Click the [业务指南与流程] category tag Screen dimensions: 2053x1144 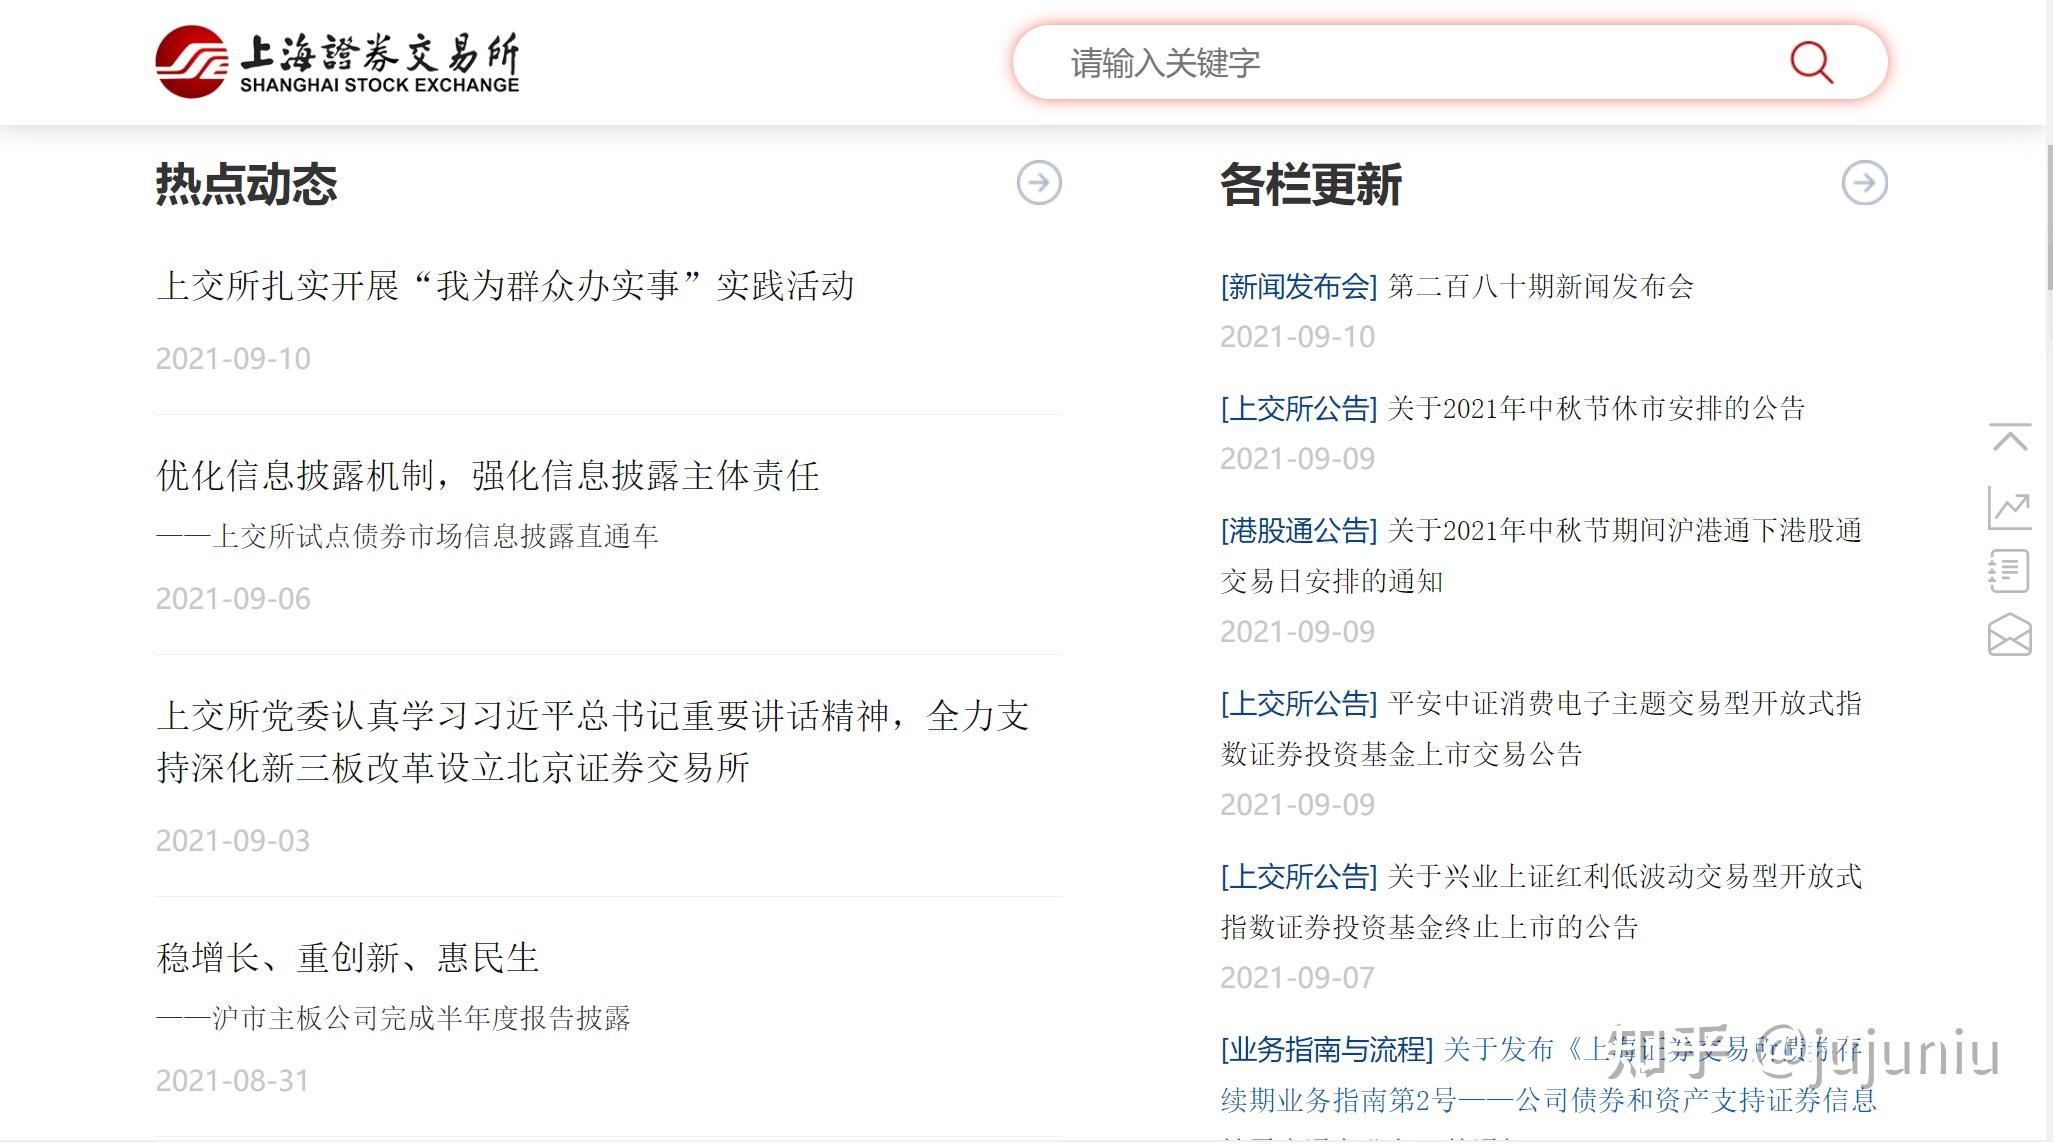(x=1327, y=1050)
